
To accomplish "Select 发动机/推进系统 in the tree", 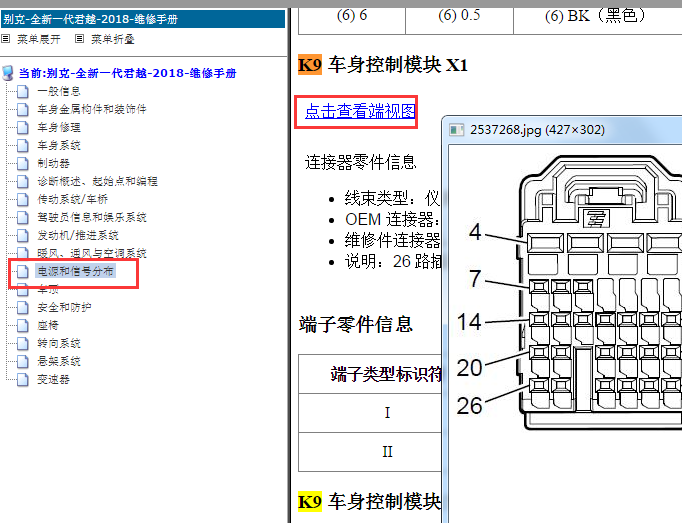I will click(78, 235).
